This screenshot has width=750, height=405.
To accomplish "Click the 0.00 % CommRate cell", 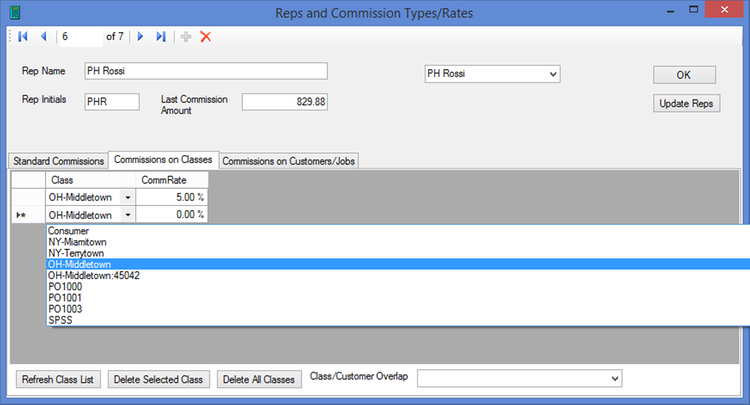I will click(x=172, y=215).
